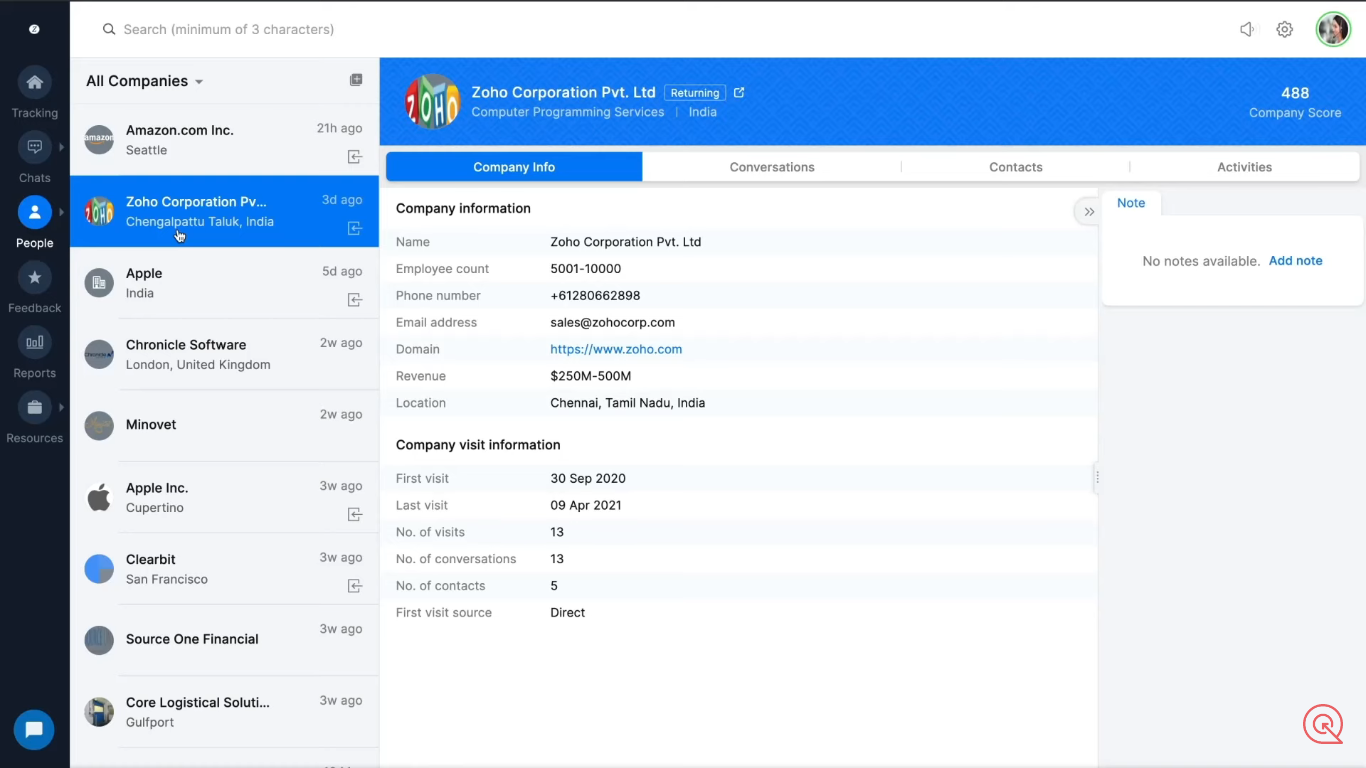
Task: Open the Reports chart icon
Action: coord(34,342)
